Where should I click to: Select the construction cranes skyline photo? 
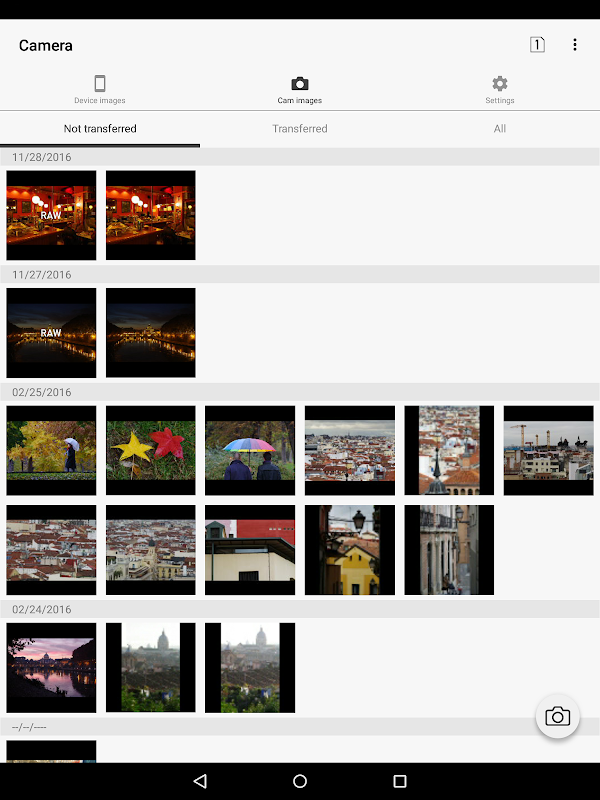click(x=548, y=451)
